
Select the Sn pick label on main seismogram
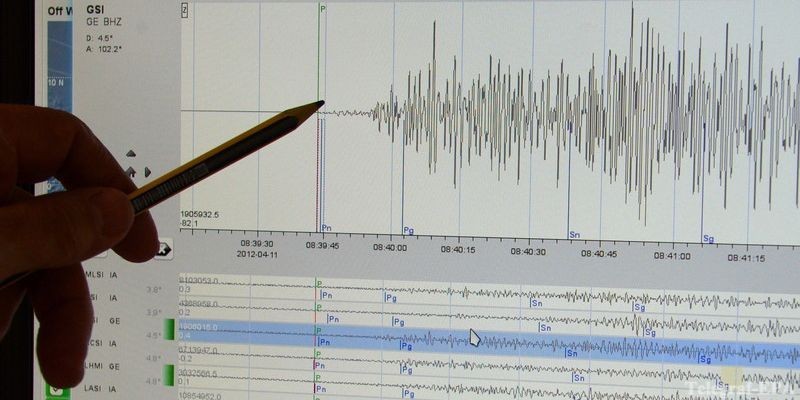[574, 234]
